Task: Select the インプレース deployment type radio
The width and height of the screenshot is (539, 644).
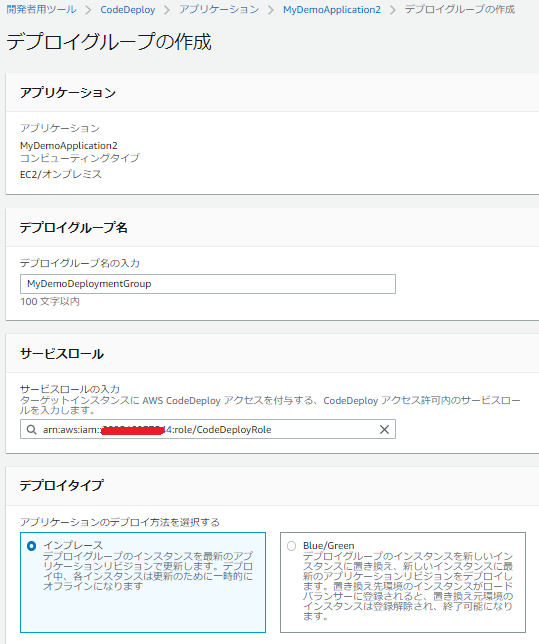Action: (32, 546)
